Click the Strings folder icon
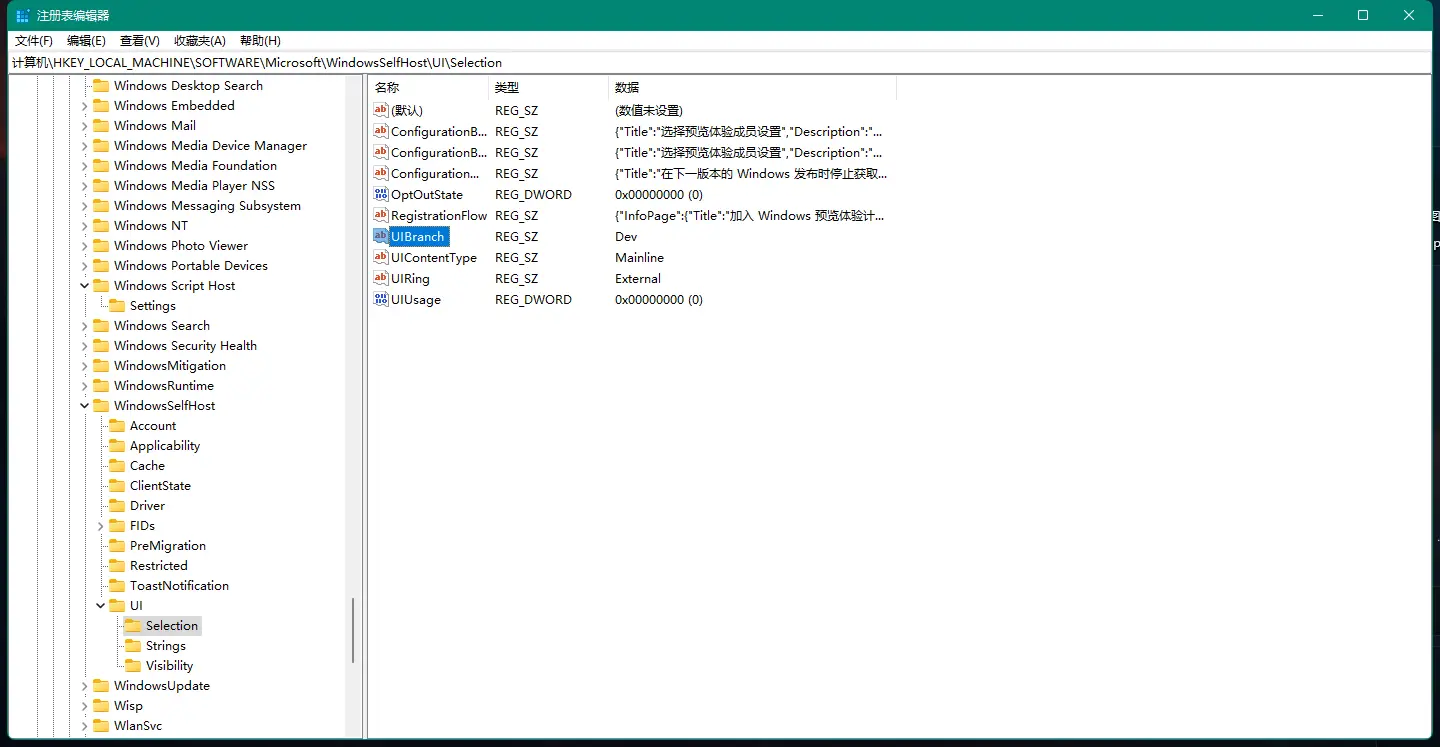 [x=133, y=646]
